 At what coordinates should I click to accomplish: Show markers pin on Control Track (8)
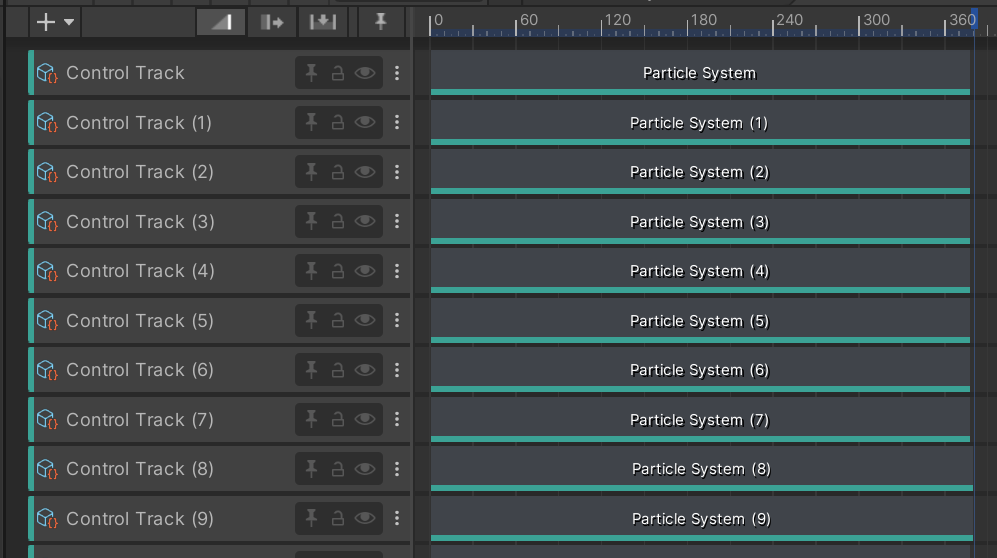pyautogui.click(x=311, y=469)
